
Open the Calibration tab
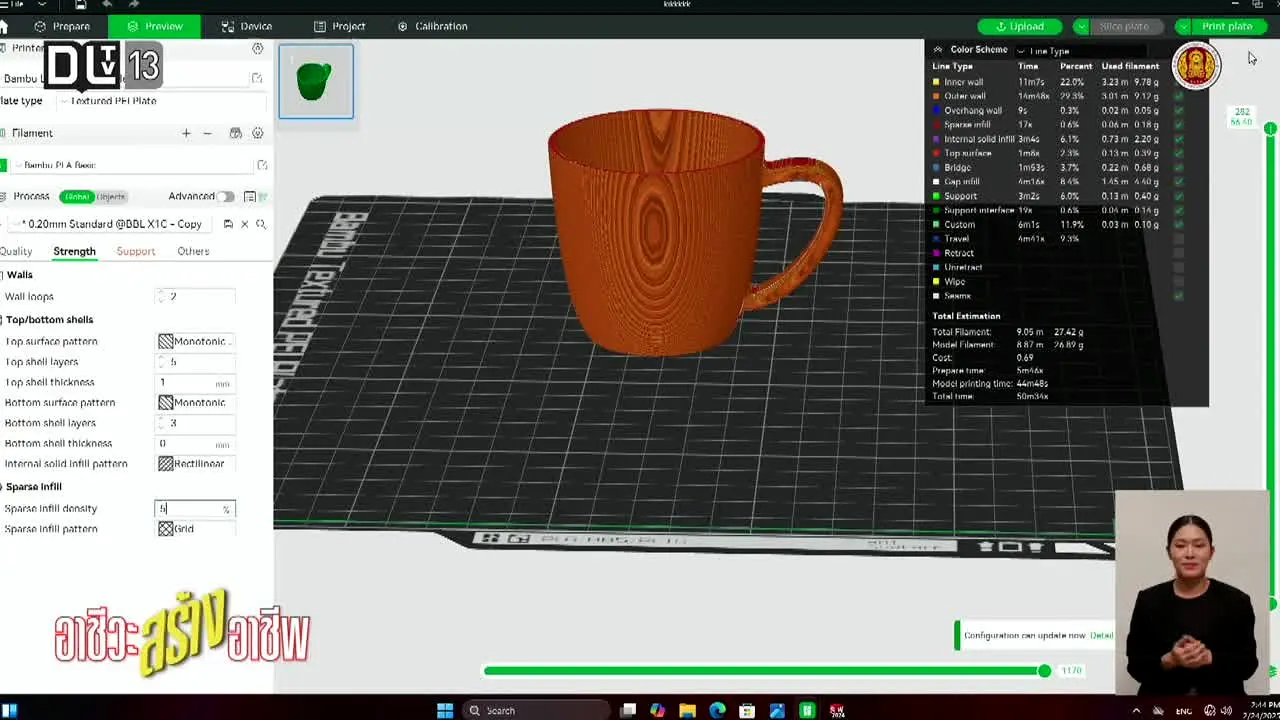433,26
